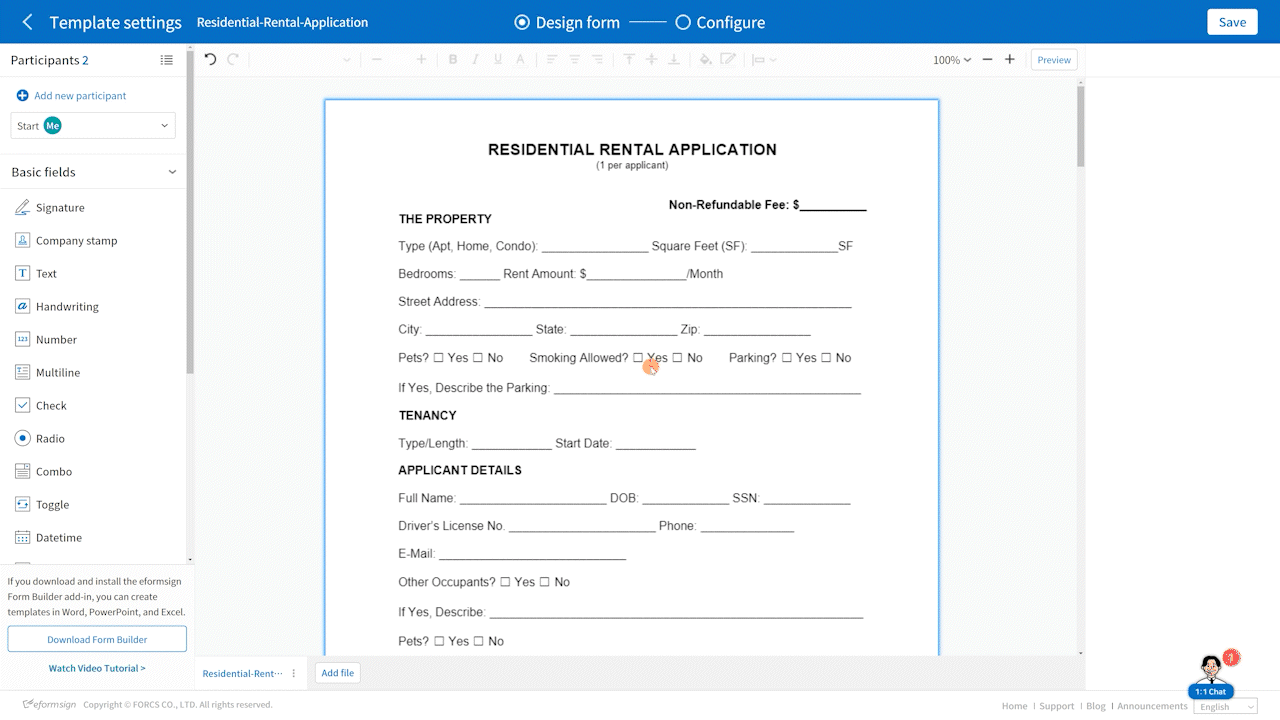The width and height of the screenshot is (1280, 720).
Task: Open options menu for Residential-Rent file tab
Action: [294, 674]
